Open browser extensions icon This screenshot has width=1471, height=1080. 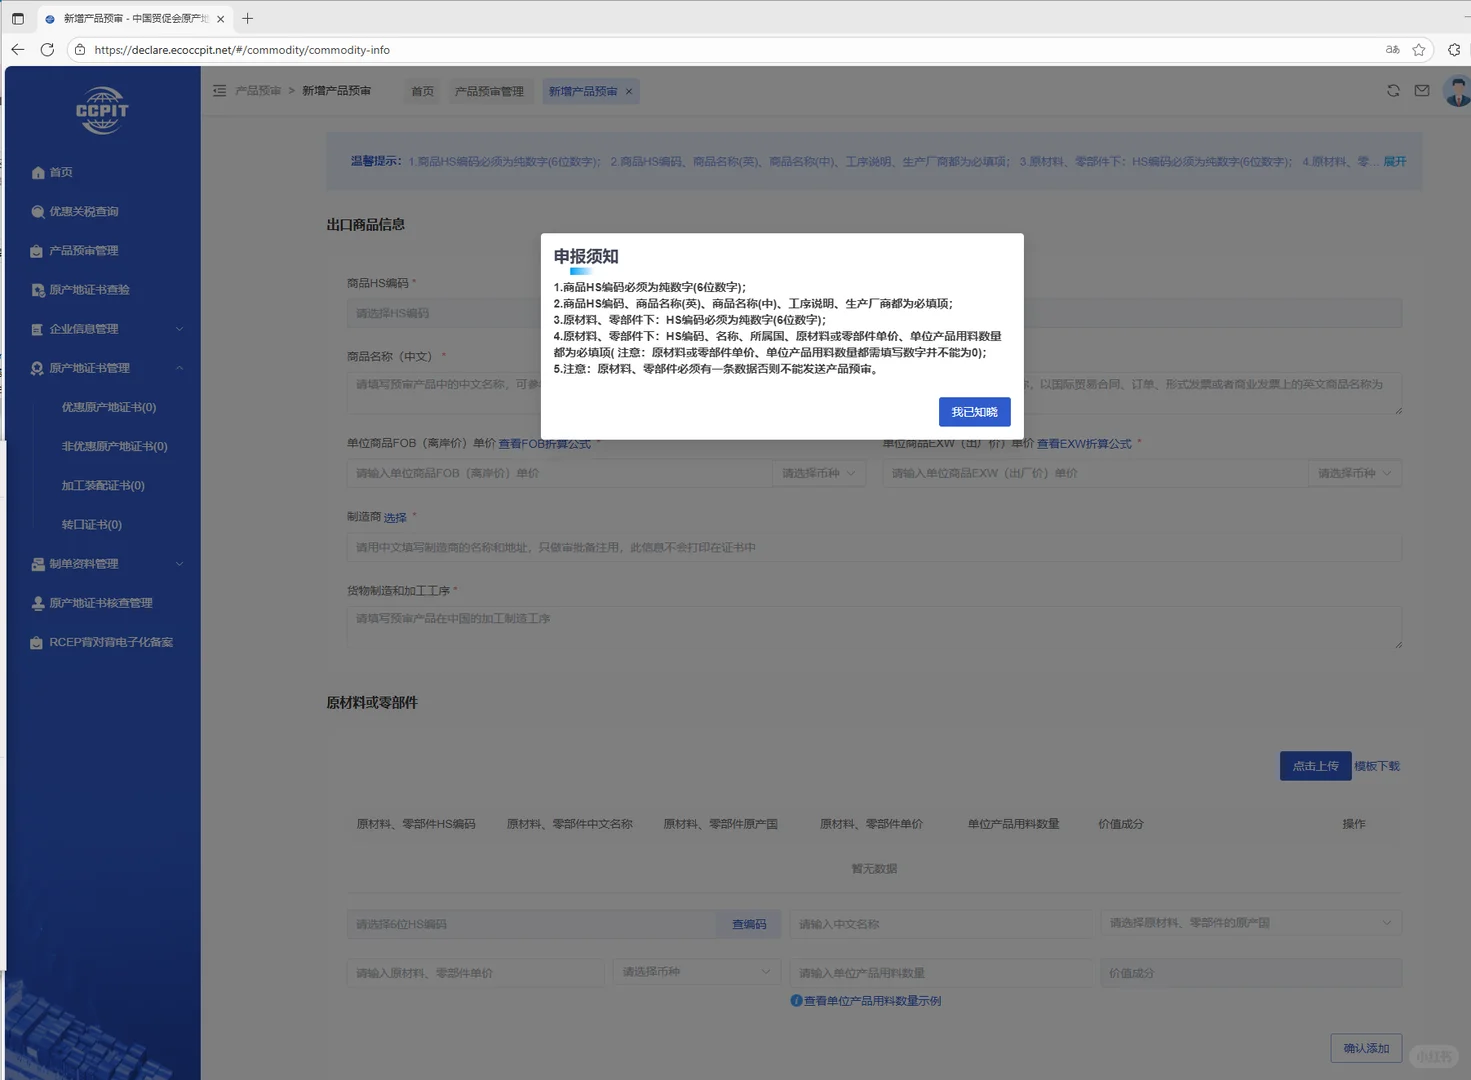pyautogui.click(x=1454, y=49)
